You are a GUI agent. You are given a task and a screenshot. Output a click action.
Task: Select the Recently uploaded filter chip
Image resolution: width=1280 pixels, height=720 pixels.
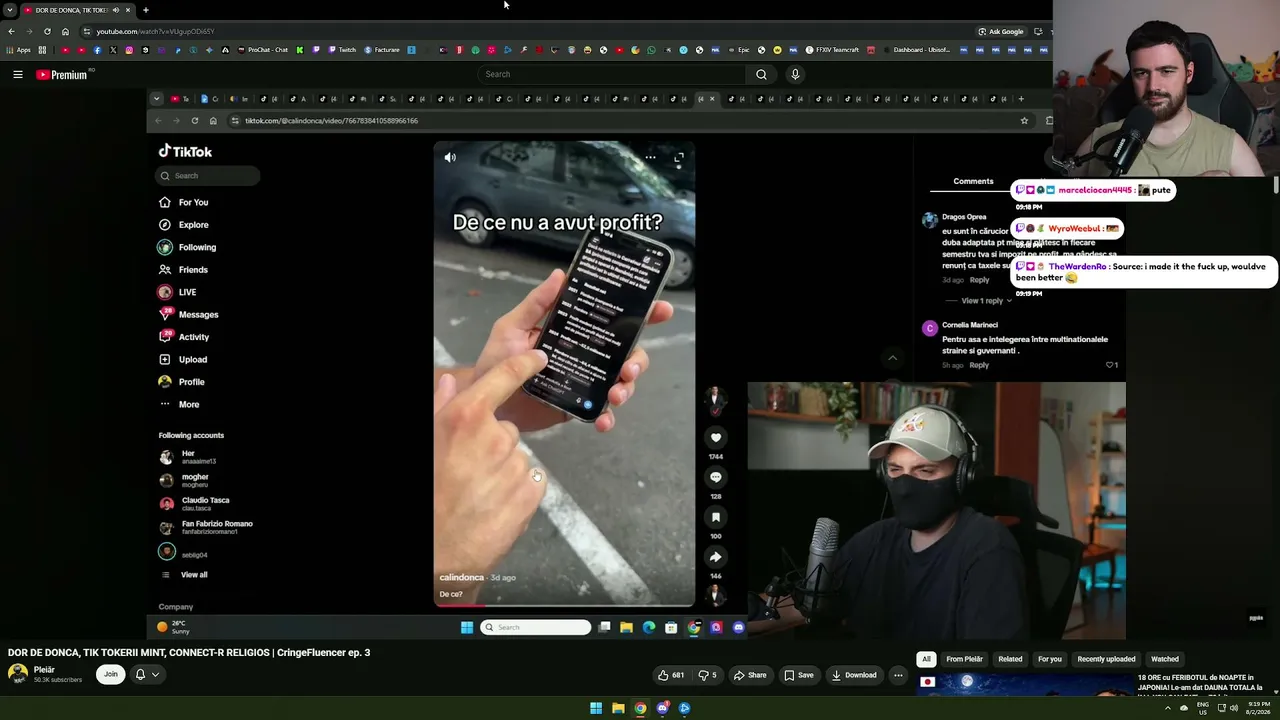[x=1106, y=659]
